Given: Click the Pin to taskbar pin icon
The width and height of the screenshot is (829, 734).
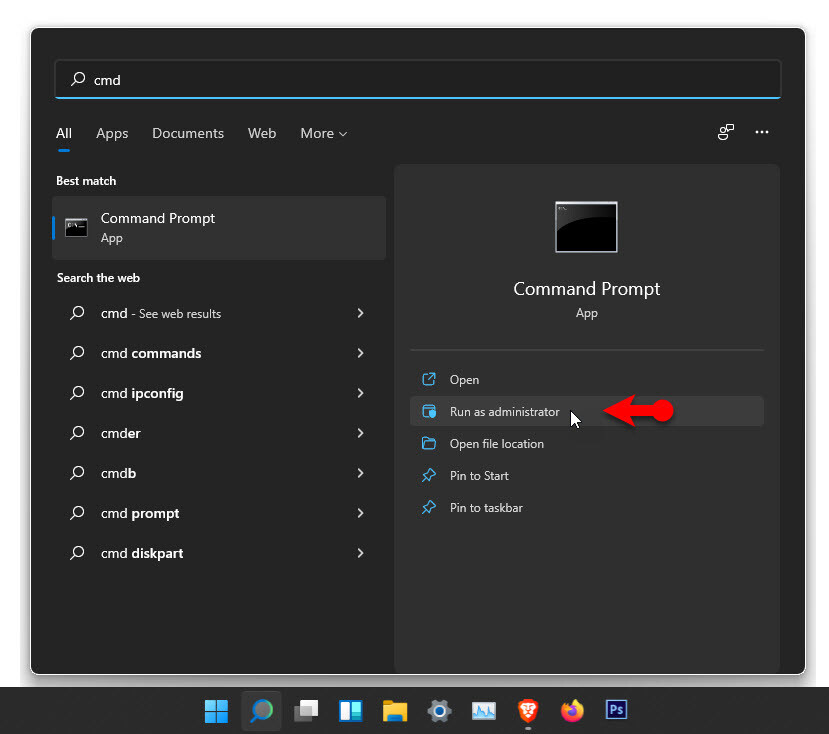Looking at the screenshot, I should pyautogui.click(x=429, y=508).
